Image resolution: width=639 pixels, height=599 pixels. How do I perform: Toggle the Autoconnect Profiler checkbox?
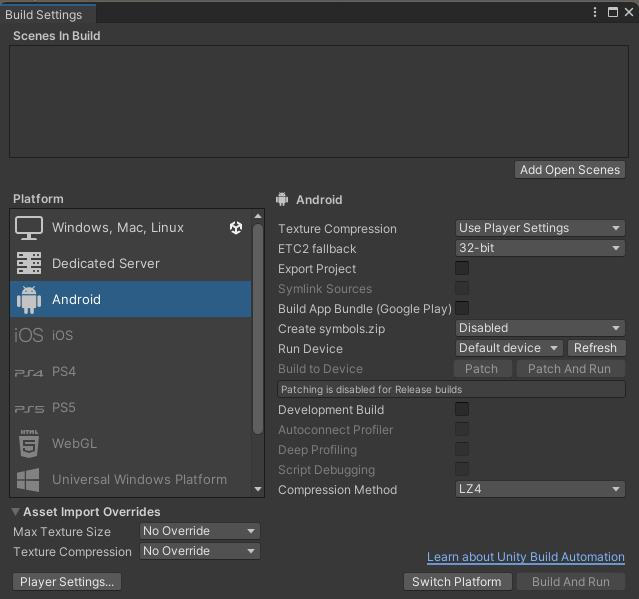[462, 429]
